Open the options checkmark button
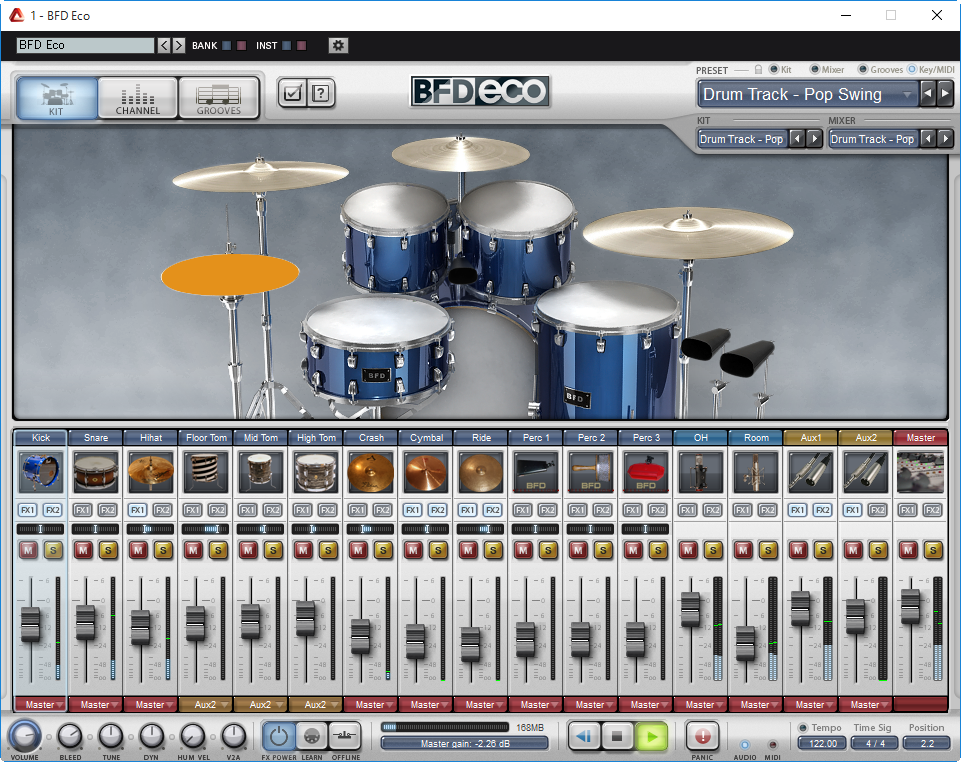The image size is (961, 762). tap(293, 93)
